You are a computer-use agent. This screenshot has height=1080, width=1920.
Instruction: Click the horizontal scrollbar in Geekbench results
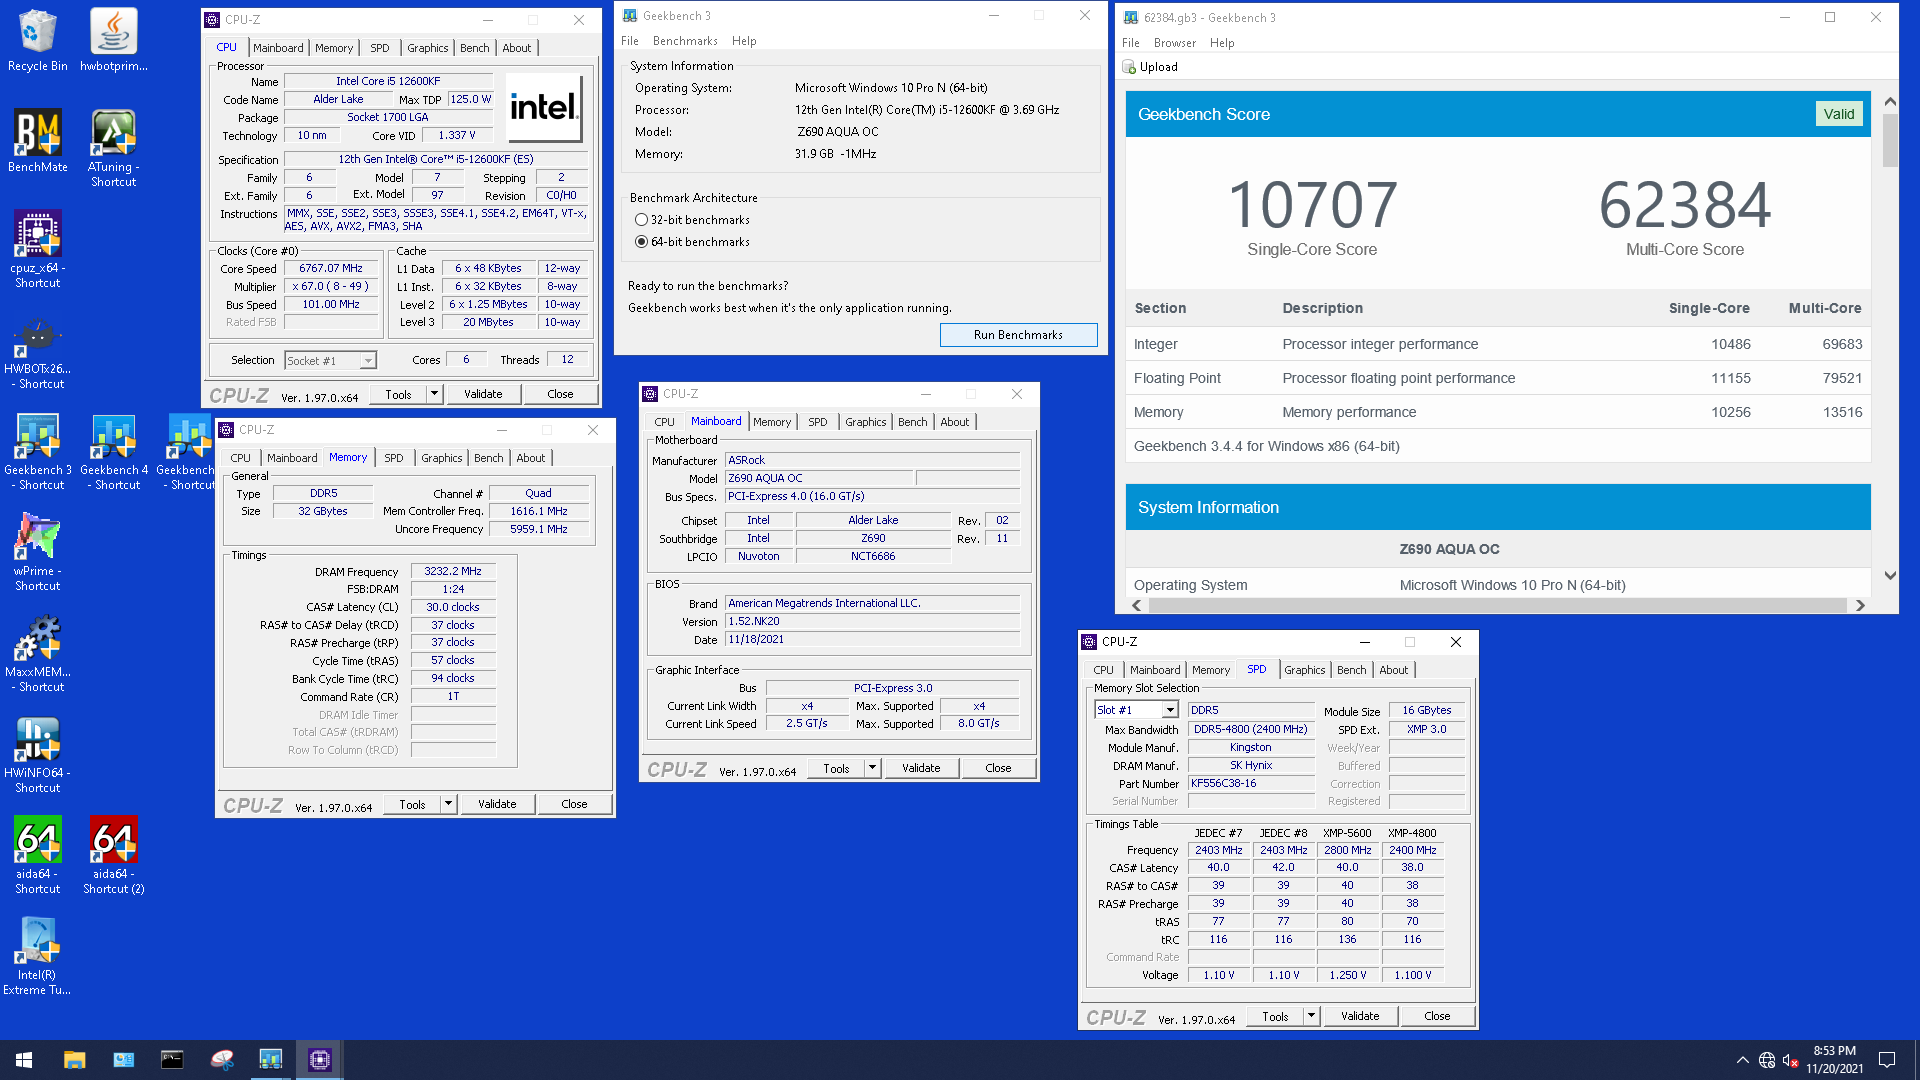pos(1498,605)
